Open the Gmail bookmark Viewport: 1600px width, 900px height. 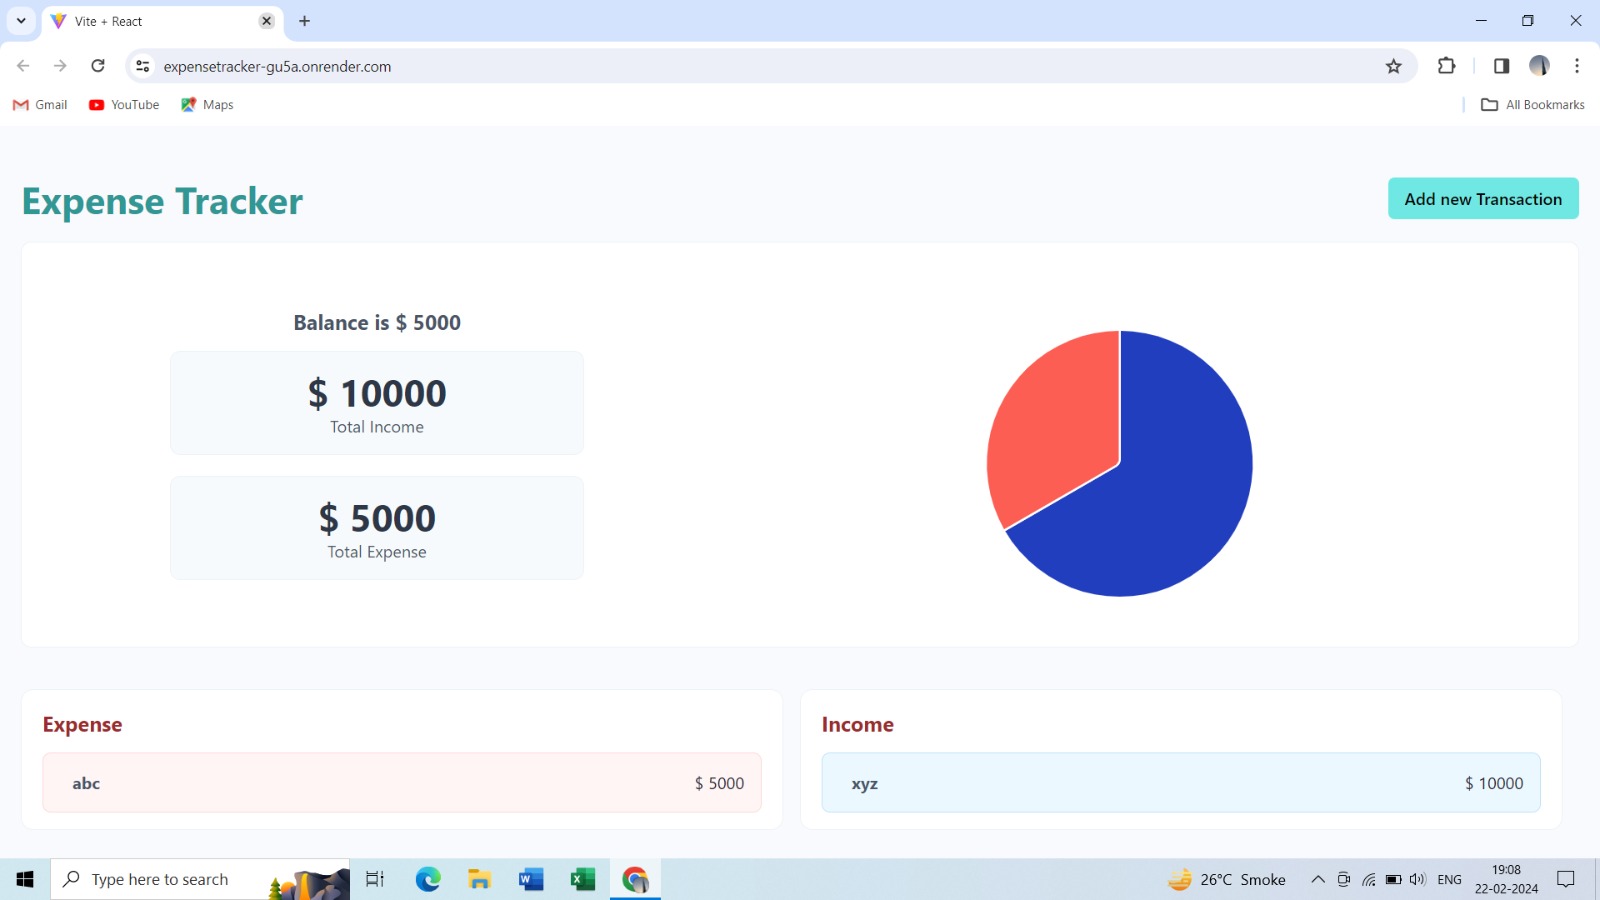tap(40, 104)
